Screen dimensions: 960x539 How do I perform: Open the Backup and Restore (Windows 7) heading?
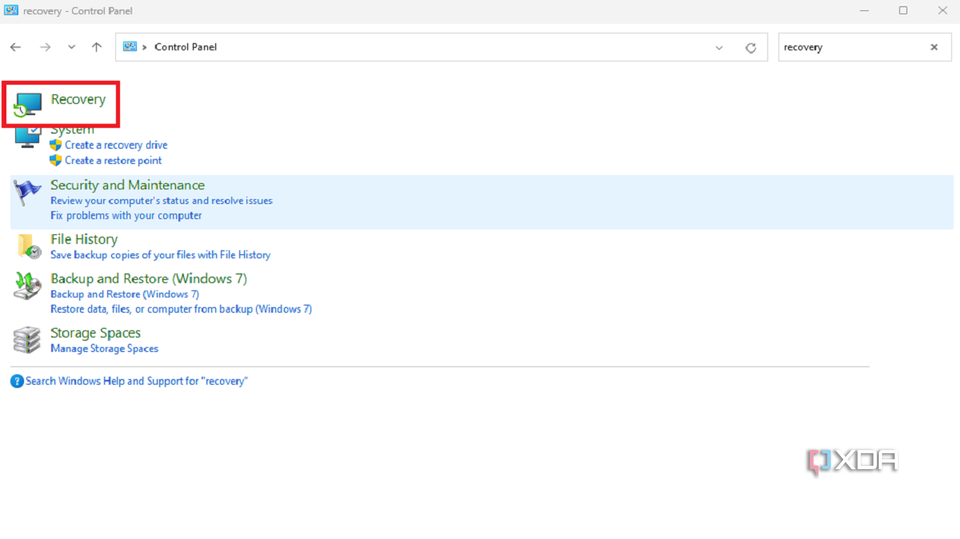[149, 279]
